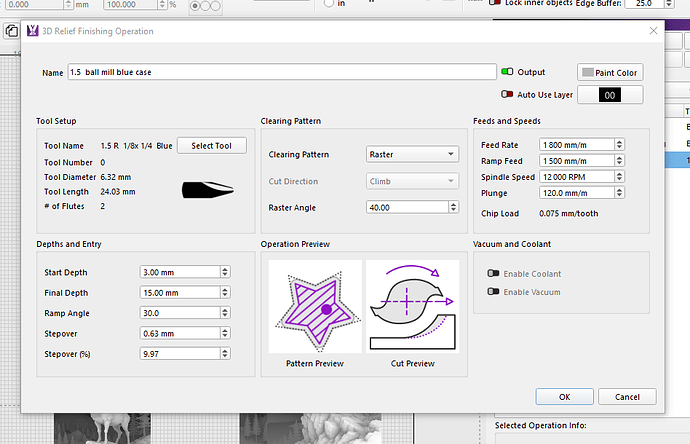The width and height of the screenshot is (690, 444).
Task: Click the star Pattern Preview image
Action: 315,306
